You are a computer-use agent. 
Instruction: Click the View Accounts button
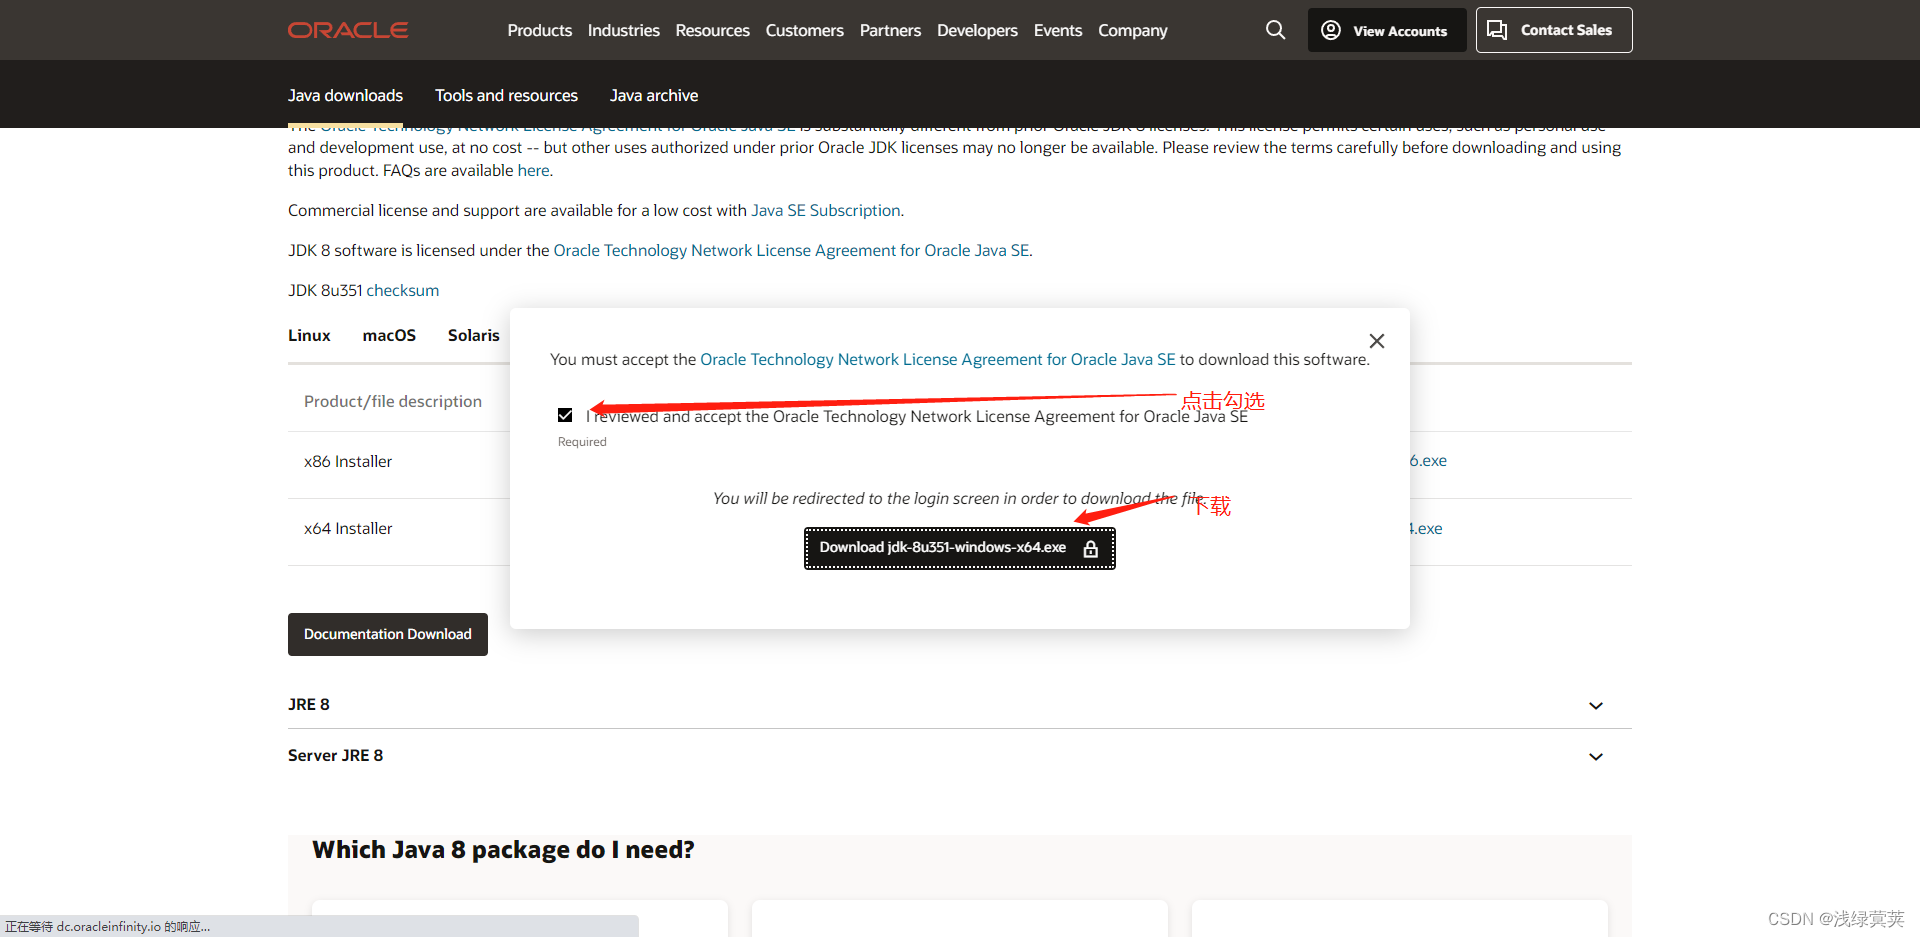(1387, 30)
